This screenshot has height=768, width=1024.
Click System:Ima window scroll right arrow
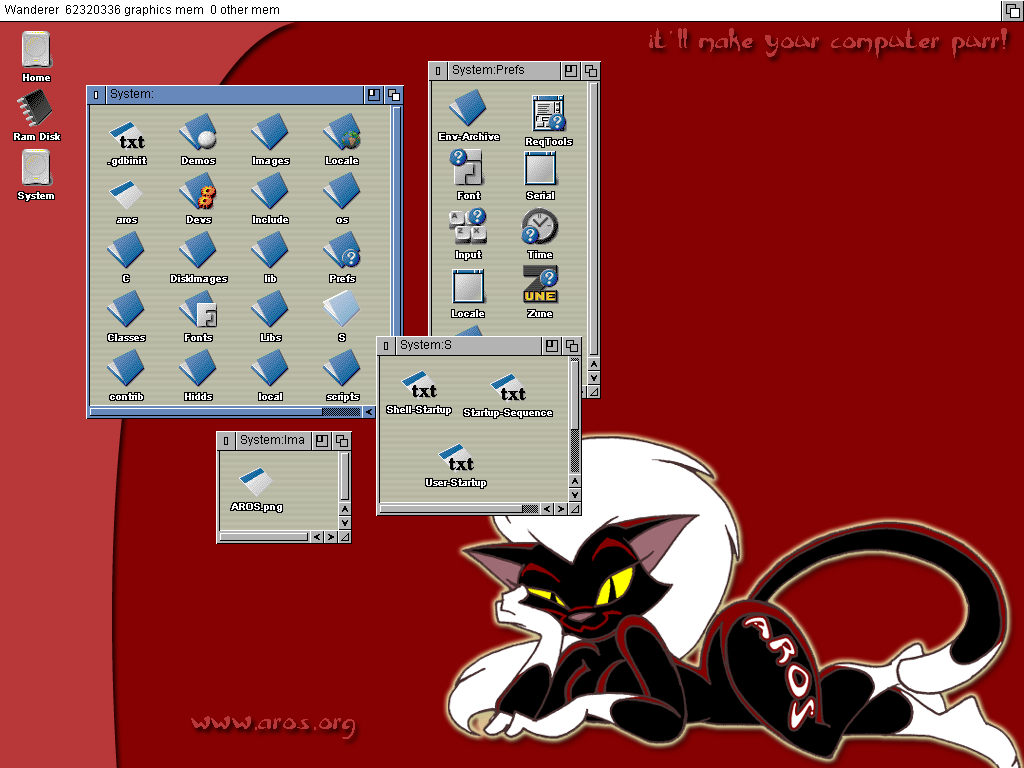click(330, 537)
